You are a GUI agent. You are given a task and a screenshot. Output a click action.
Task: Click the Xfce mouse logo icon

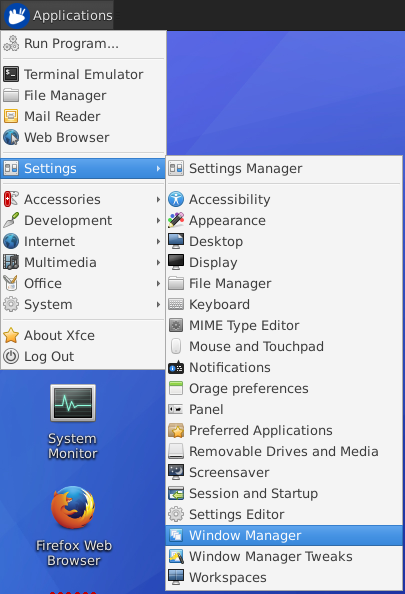17,15
